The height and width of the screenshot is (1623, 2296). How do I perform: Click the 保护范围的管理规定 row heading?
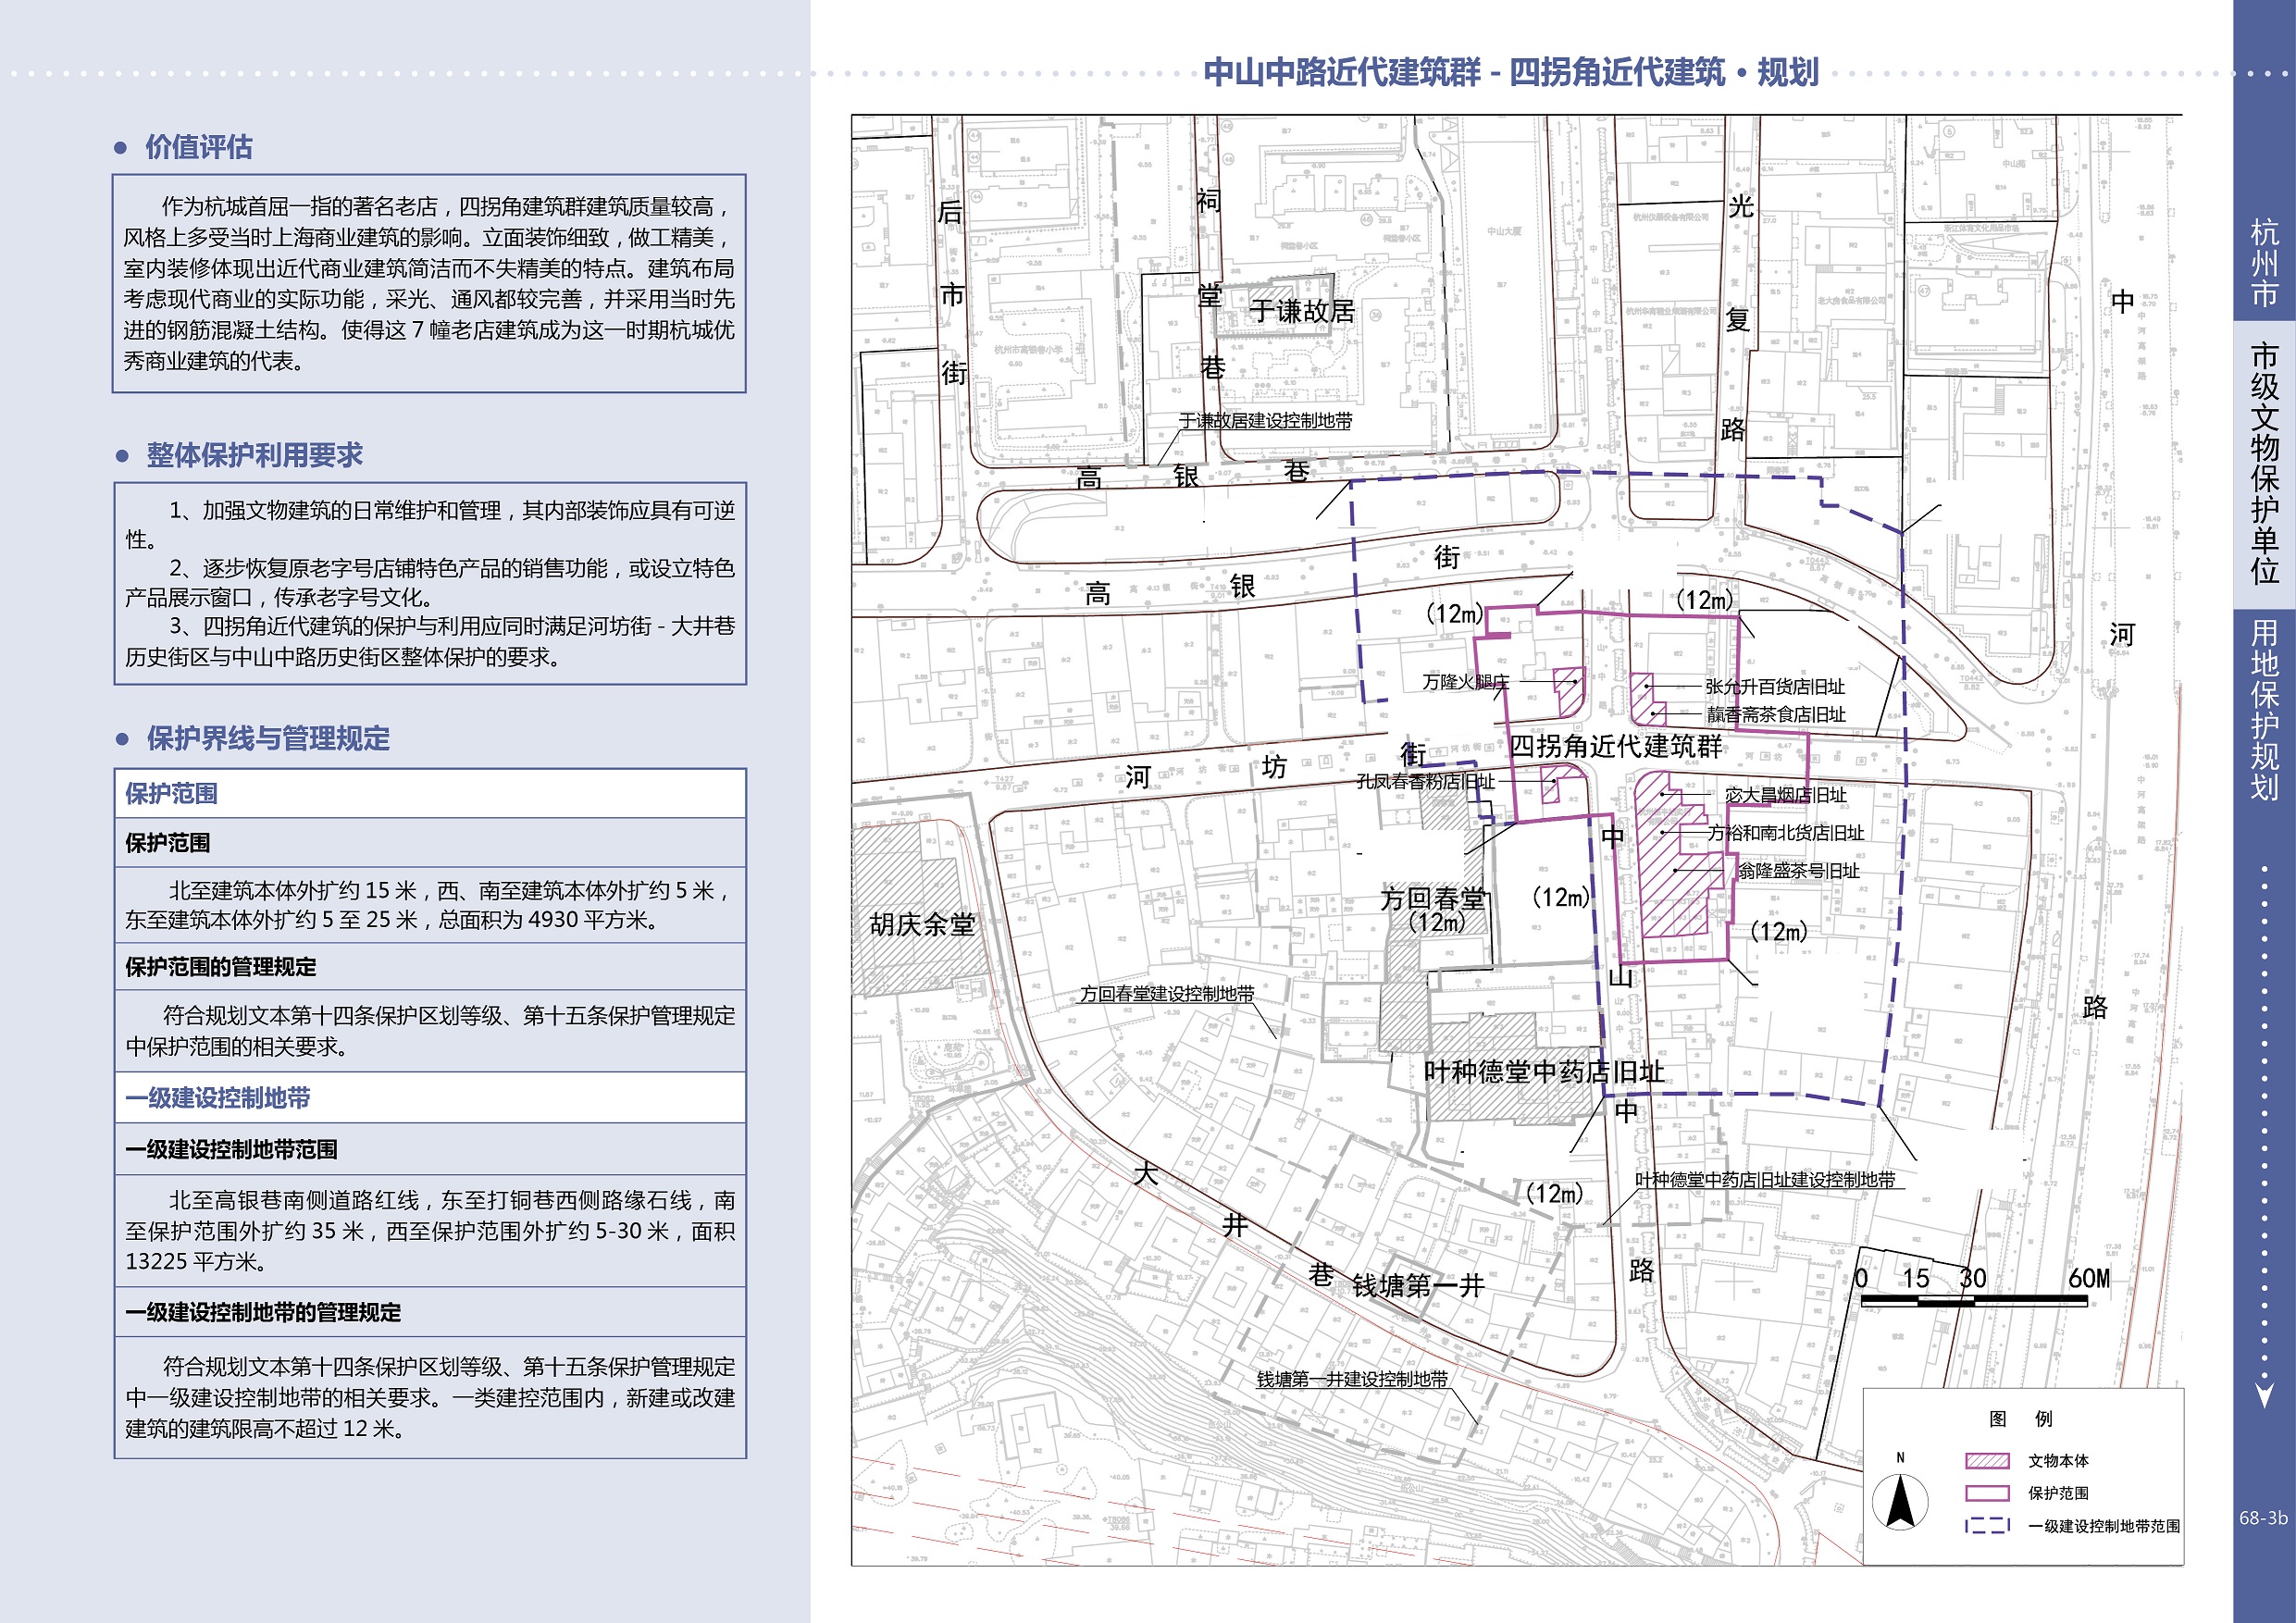pyautogui.click(x=220, y=967)
